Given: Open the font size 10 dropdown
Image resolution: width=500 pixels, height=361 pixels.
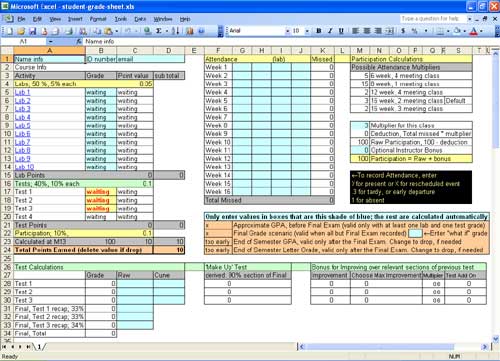Looking at the screenshot, I should pos(307,31).
